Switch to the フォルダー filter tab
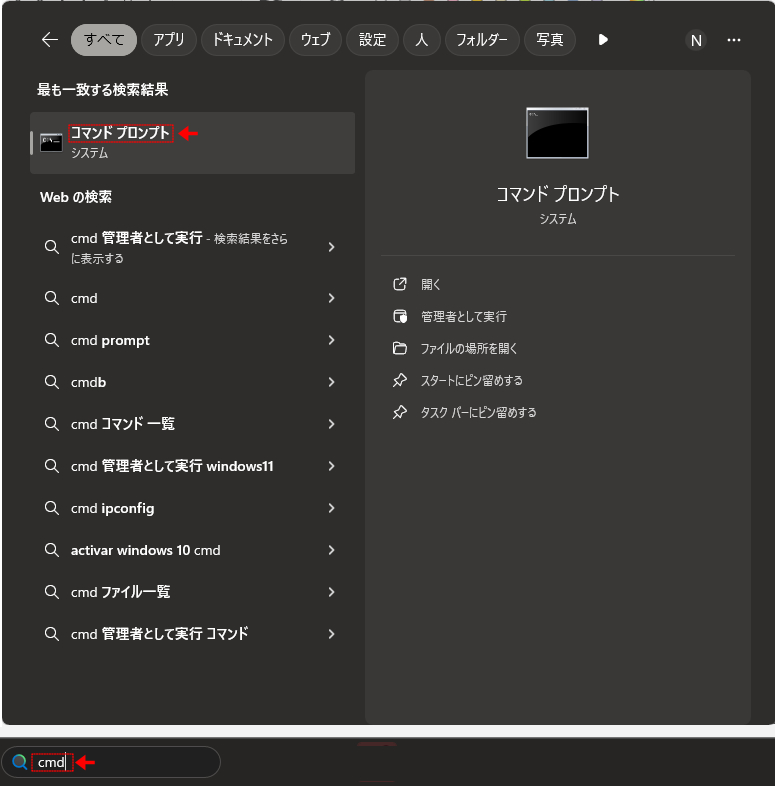 482,40
